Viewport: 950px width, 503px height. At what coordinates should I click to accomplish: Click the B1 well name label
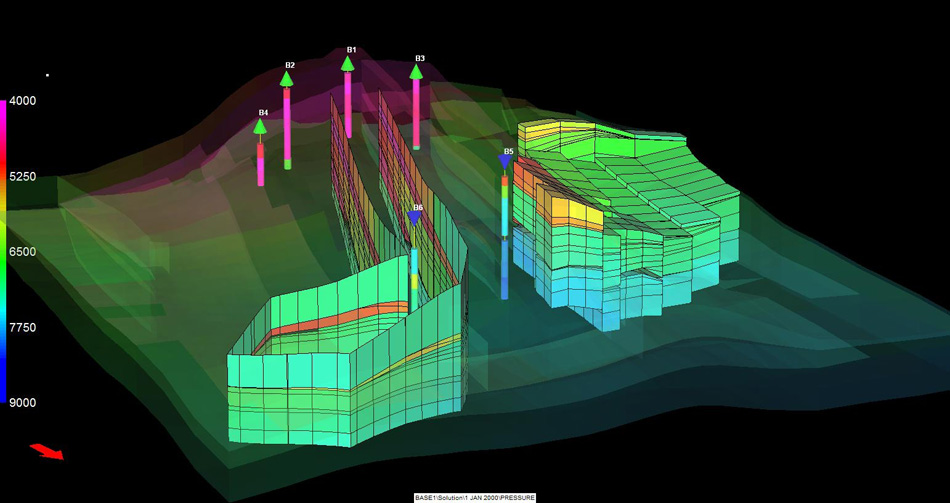351,49
